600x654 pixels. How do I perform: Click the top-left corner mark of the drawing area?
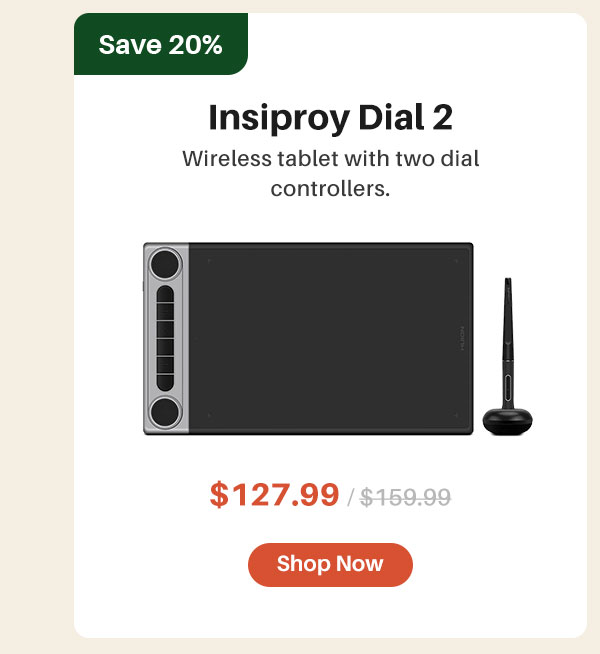209,261
